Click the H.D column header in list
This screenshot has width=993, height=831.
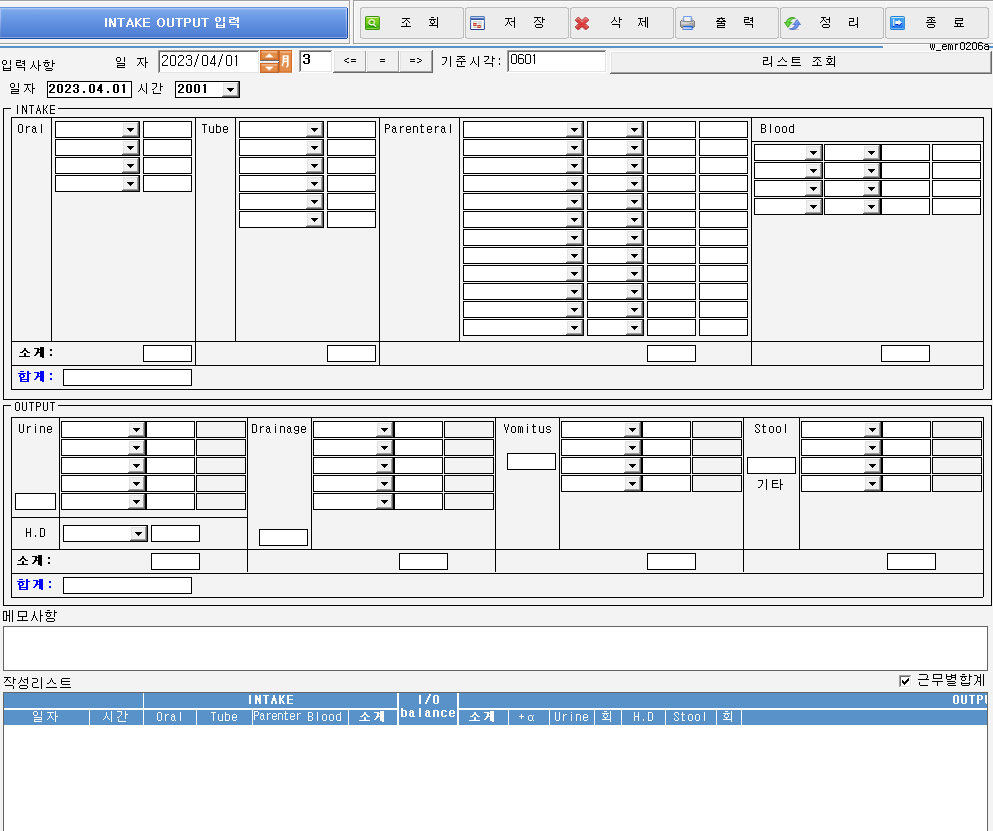coord(643,716)
